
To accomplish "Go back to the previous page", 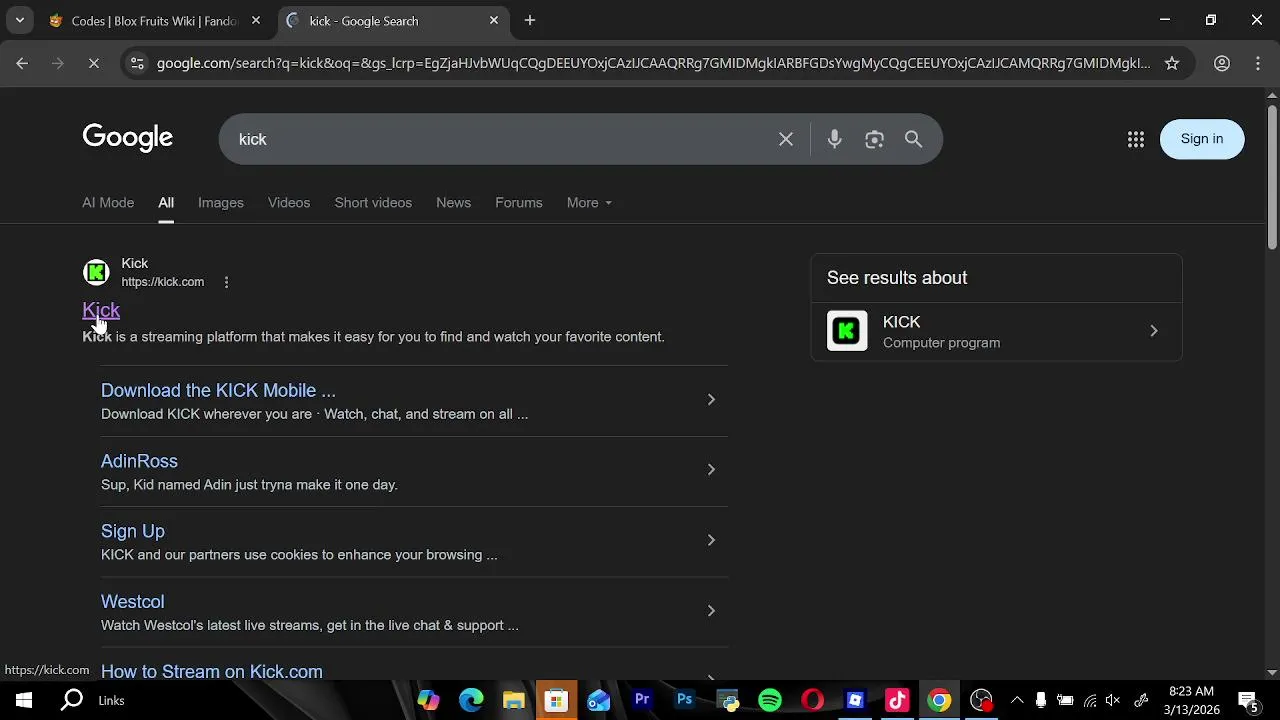I will tap(22, 63).
